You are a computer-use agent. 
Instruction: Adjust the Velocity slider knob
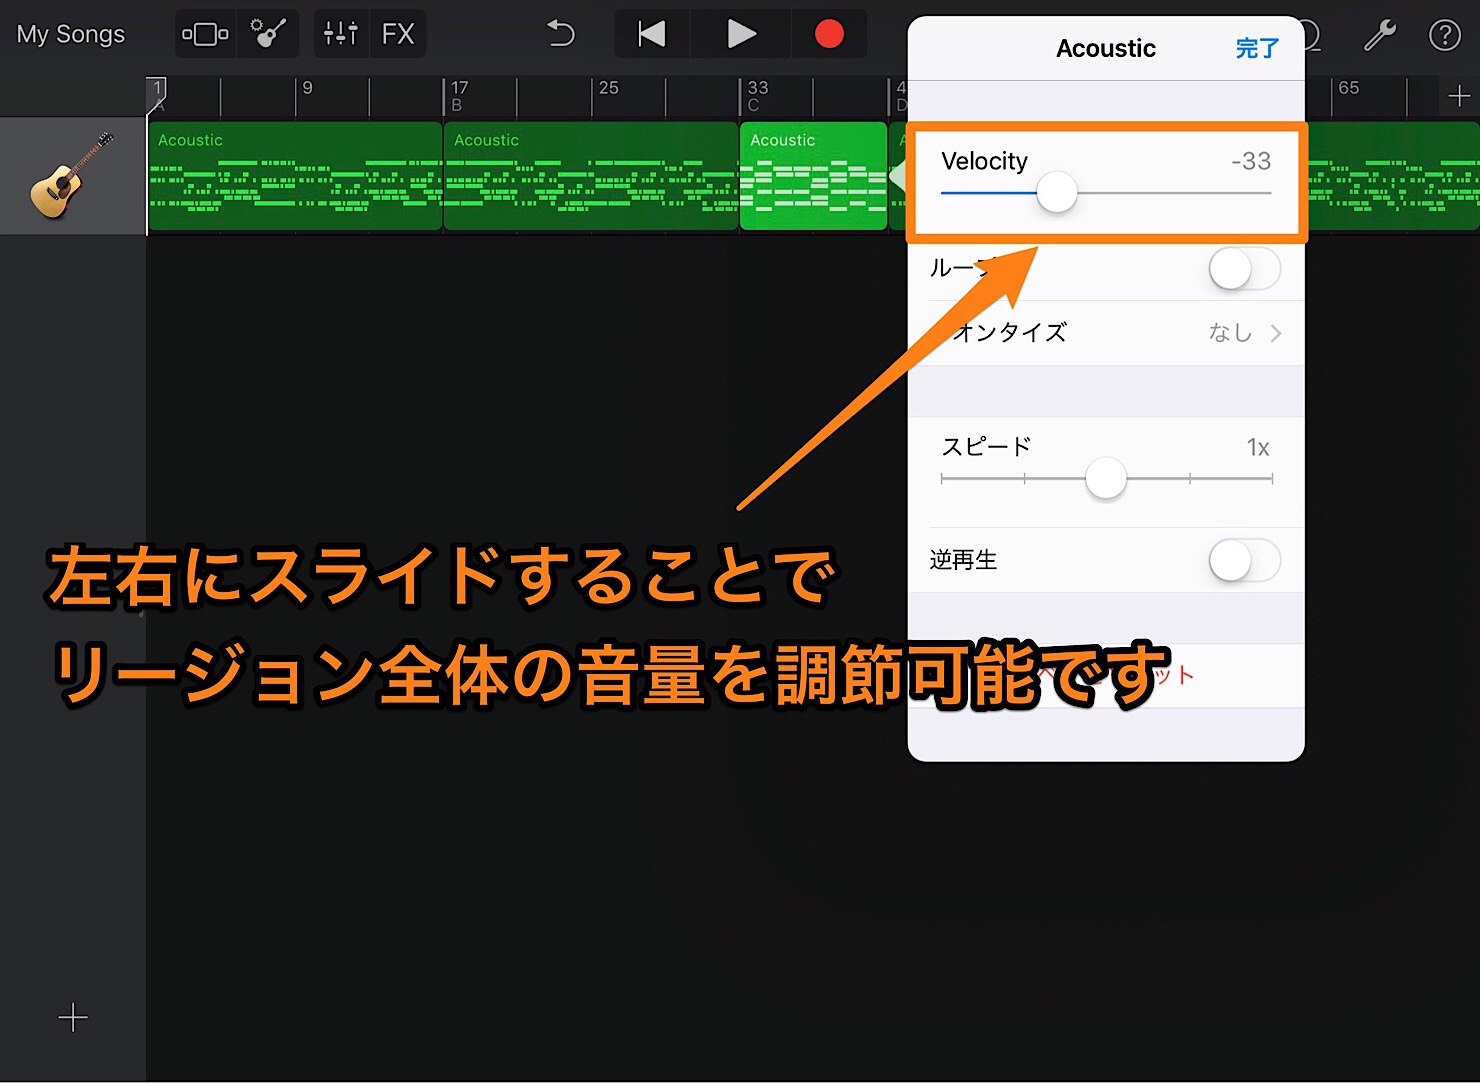click(1056, 192)
